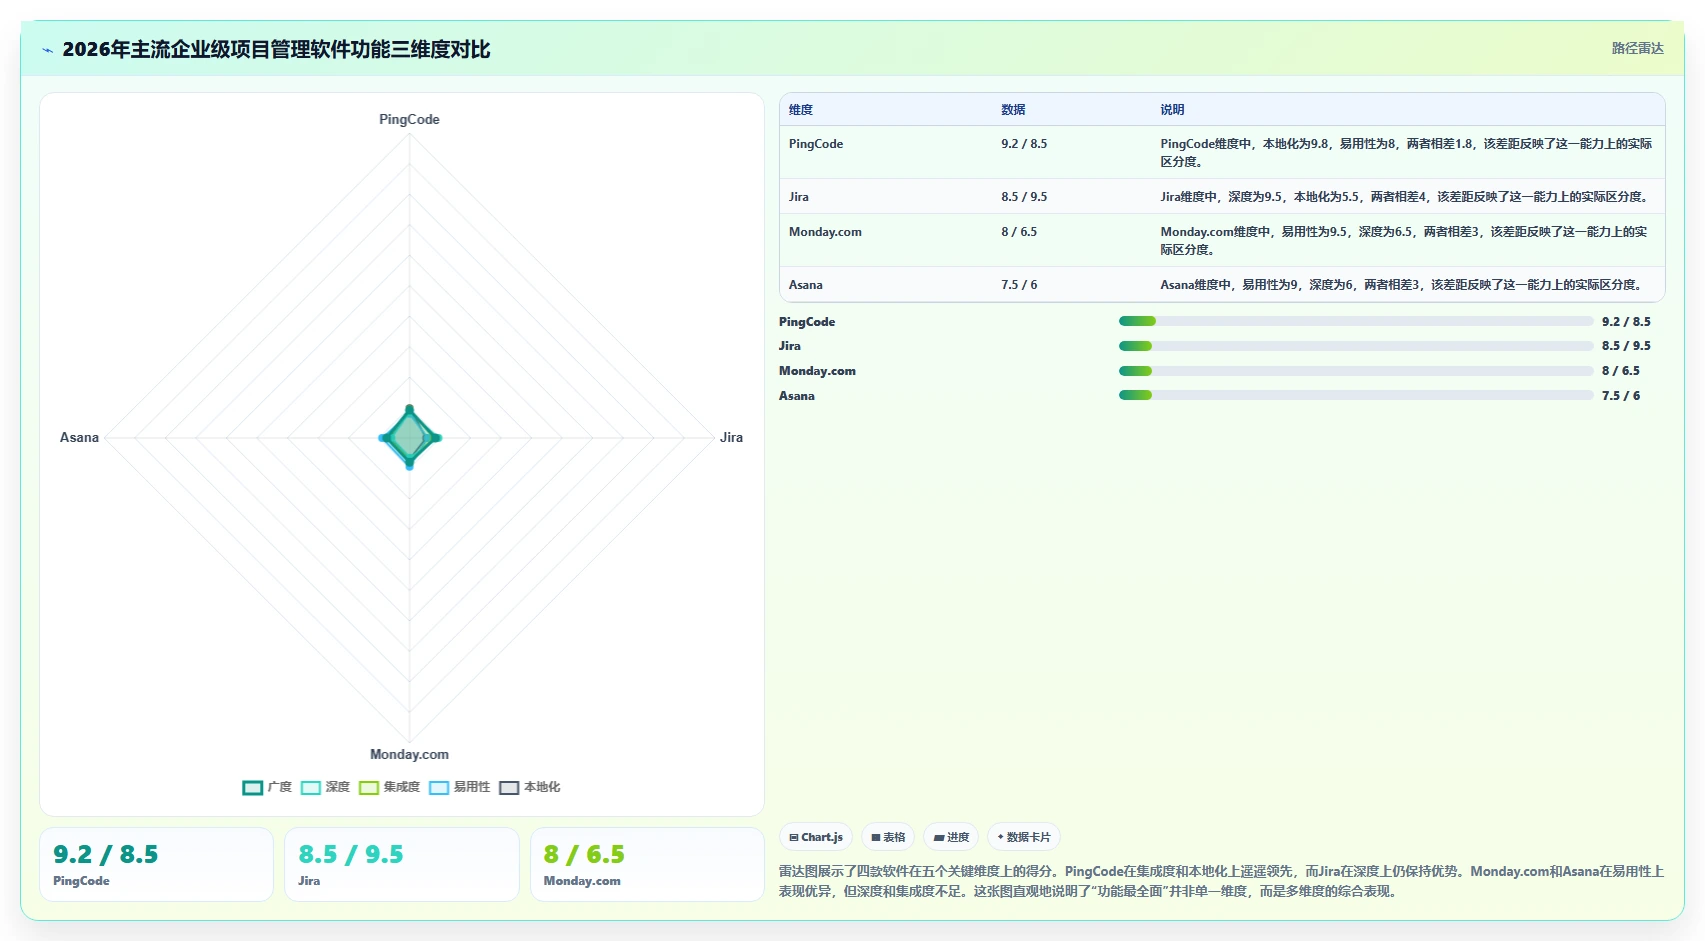This screenshot has width=1705, height=941.
Task: Toggle the 本地化 legend series
Action: pos(529,787)
